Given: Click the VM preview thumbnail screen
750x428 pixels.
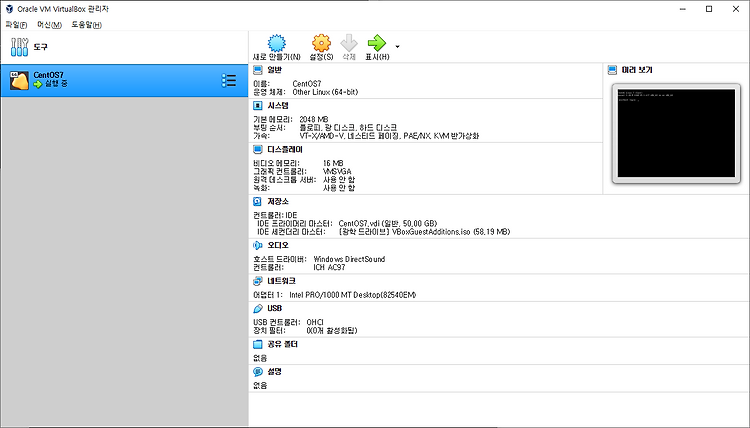Looking at the screenshot, I should (676, 133).
